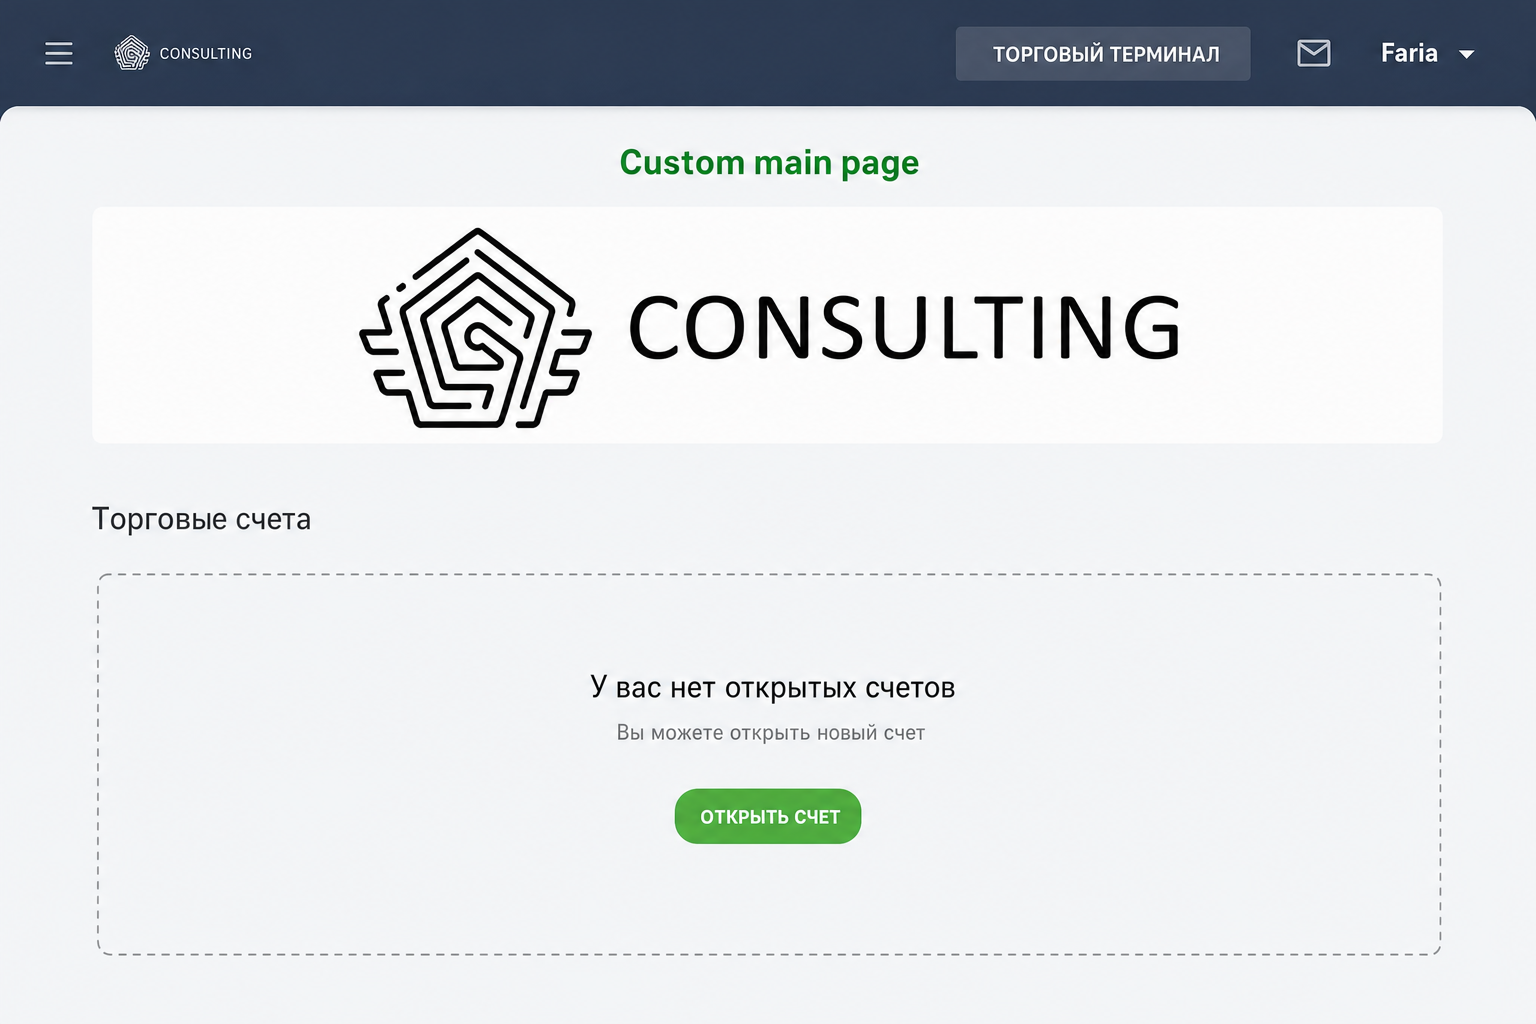Open messages via the envelope icon
The width and height of the screenshot is (1536, 1024).
1313,53
